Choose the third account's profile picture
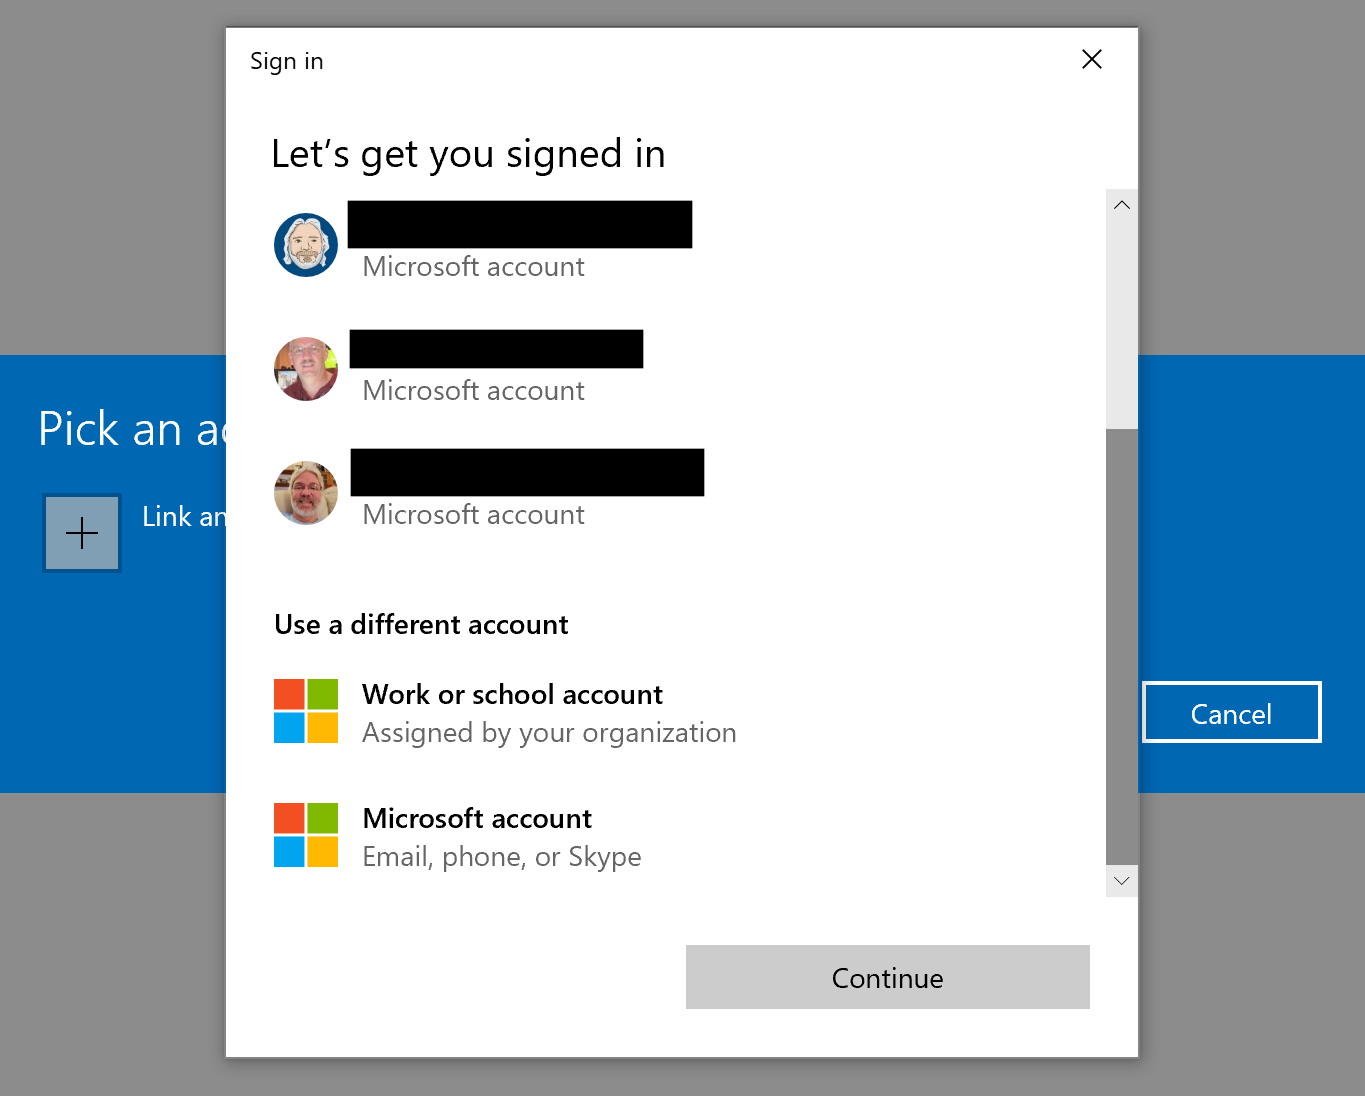The width and height of the screenshot is (1365, 1096). (x=306, y=493)
